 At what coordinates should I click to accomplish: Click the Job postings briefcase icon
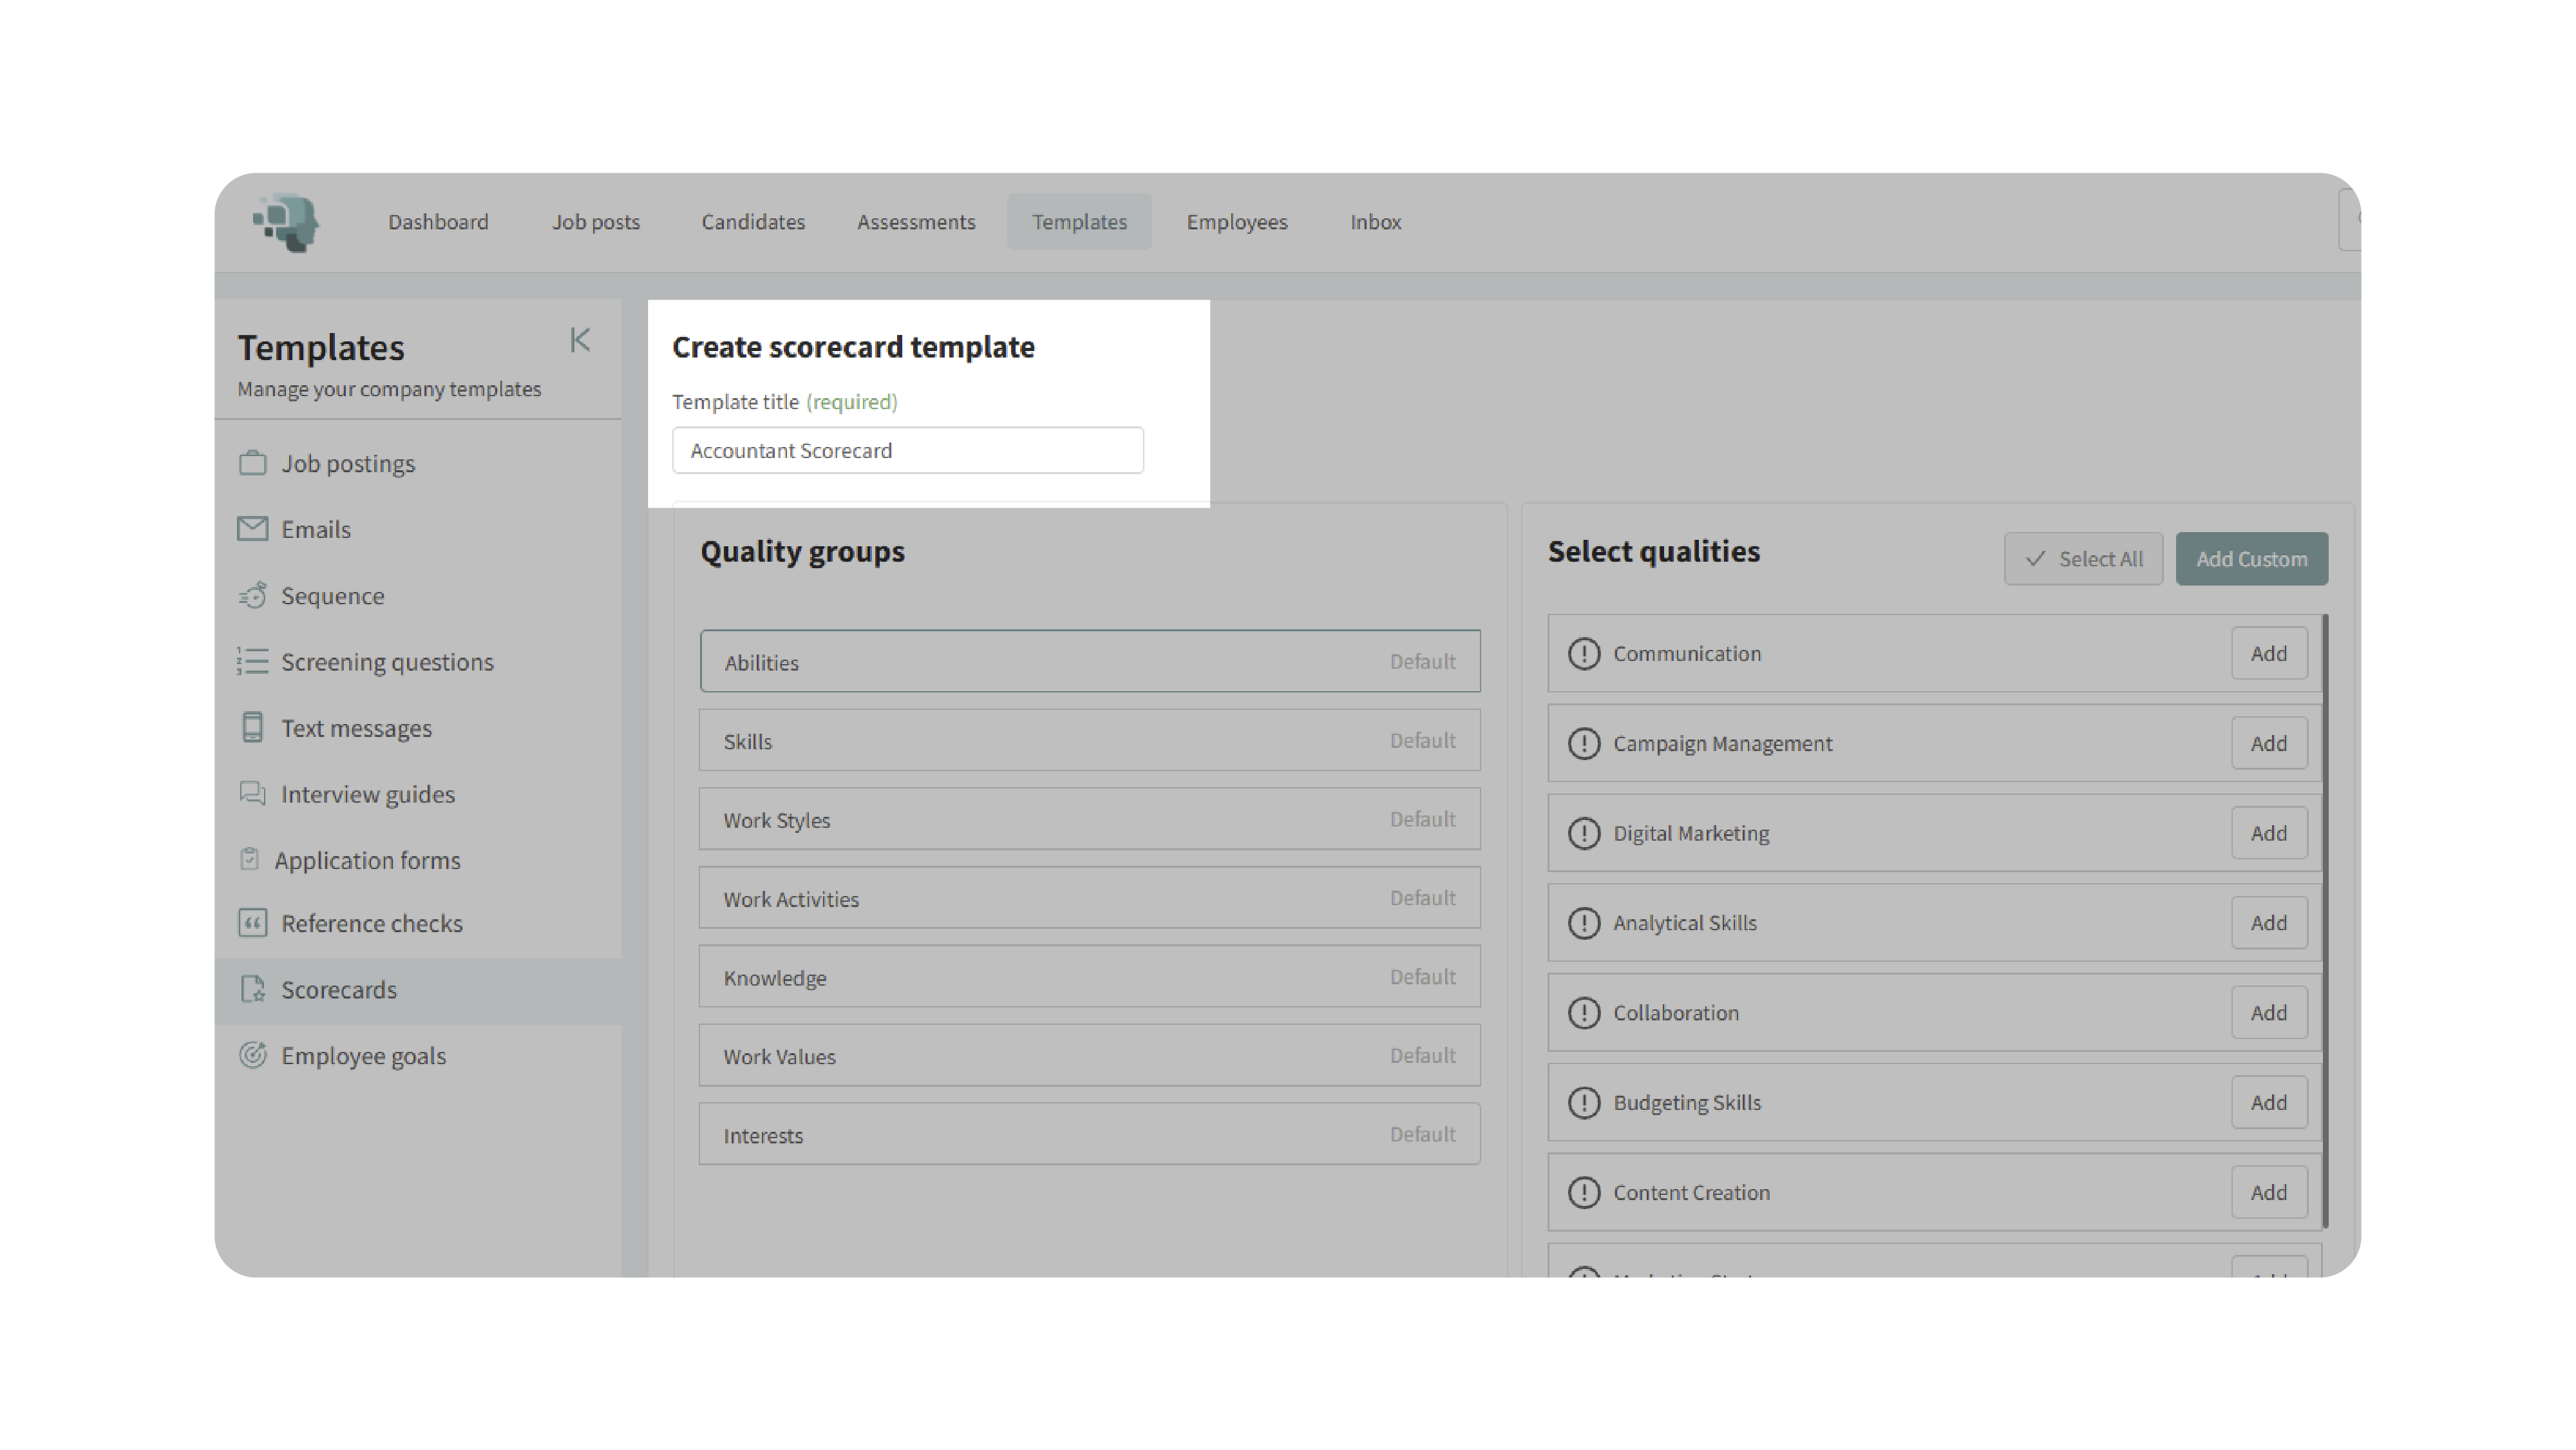pyautogui.click(x=253, y=463)
